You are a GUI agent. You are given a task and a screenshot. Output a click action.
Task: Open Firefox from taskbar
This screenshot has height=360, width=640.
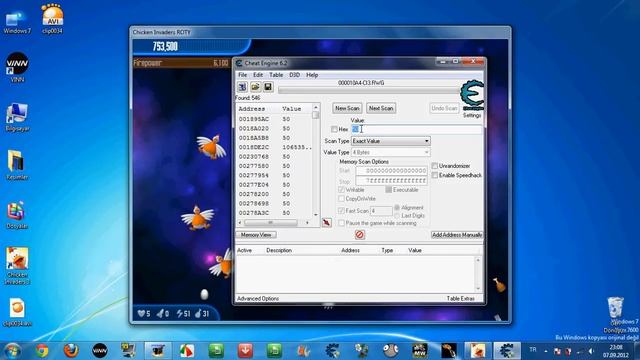pos(71,351)
